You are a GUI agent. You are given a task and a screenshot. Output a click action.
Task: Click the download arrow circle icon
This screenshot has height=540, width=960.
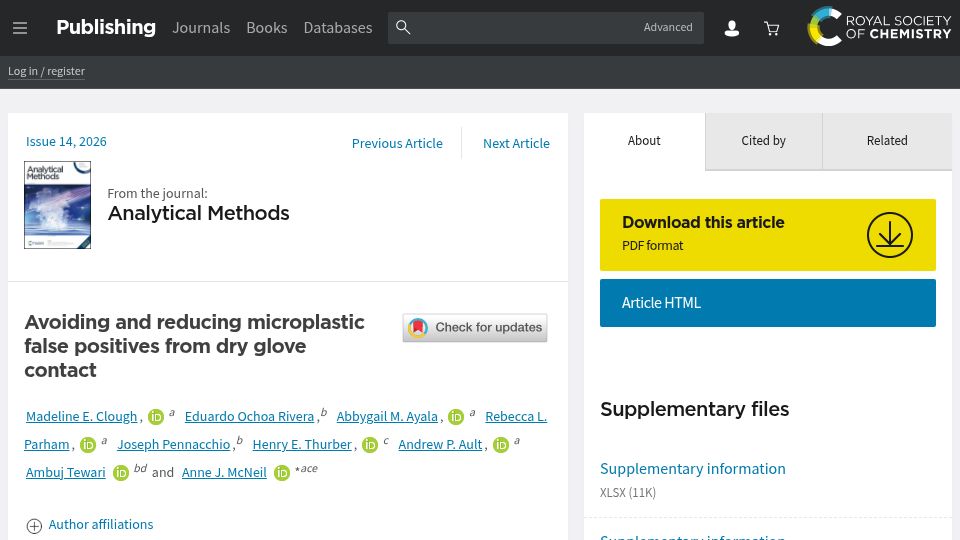click(x=890, y=235)
